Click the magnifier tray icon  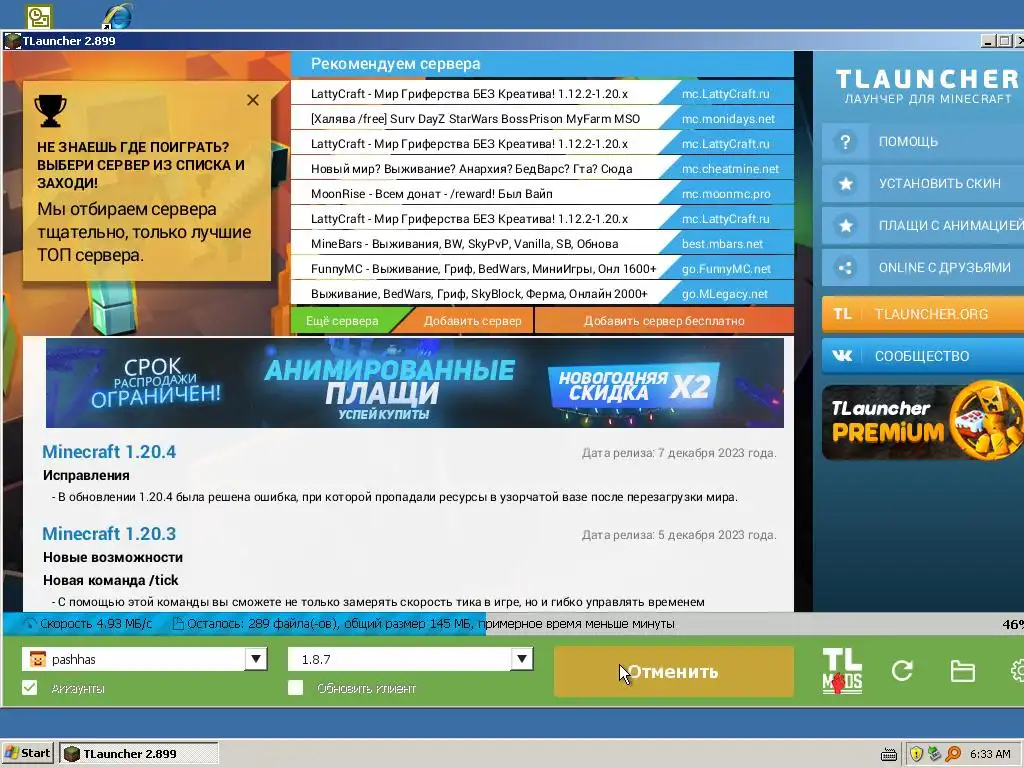pos(953,754)
